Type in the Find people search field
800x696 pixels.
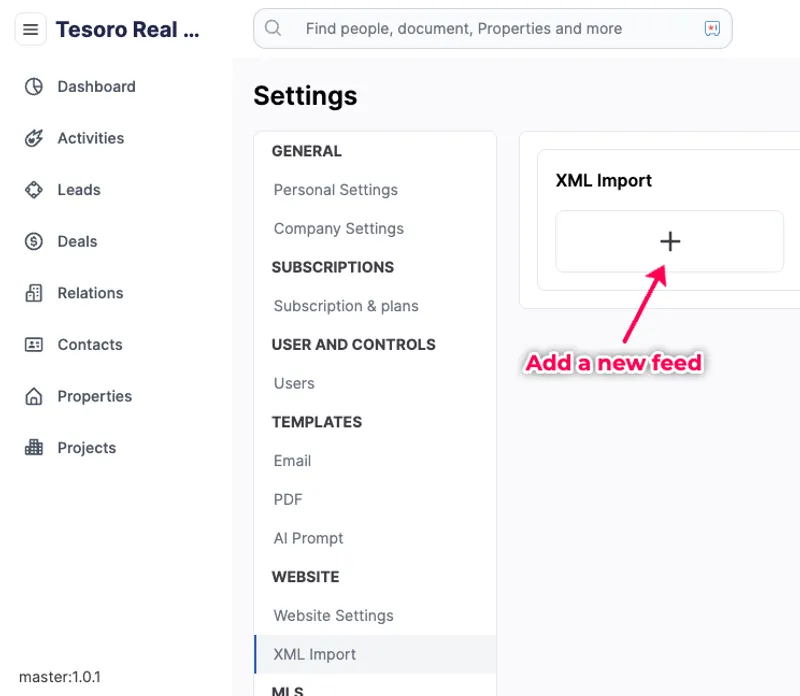tap(480, 29)
